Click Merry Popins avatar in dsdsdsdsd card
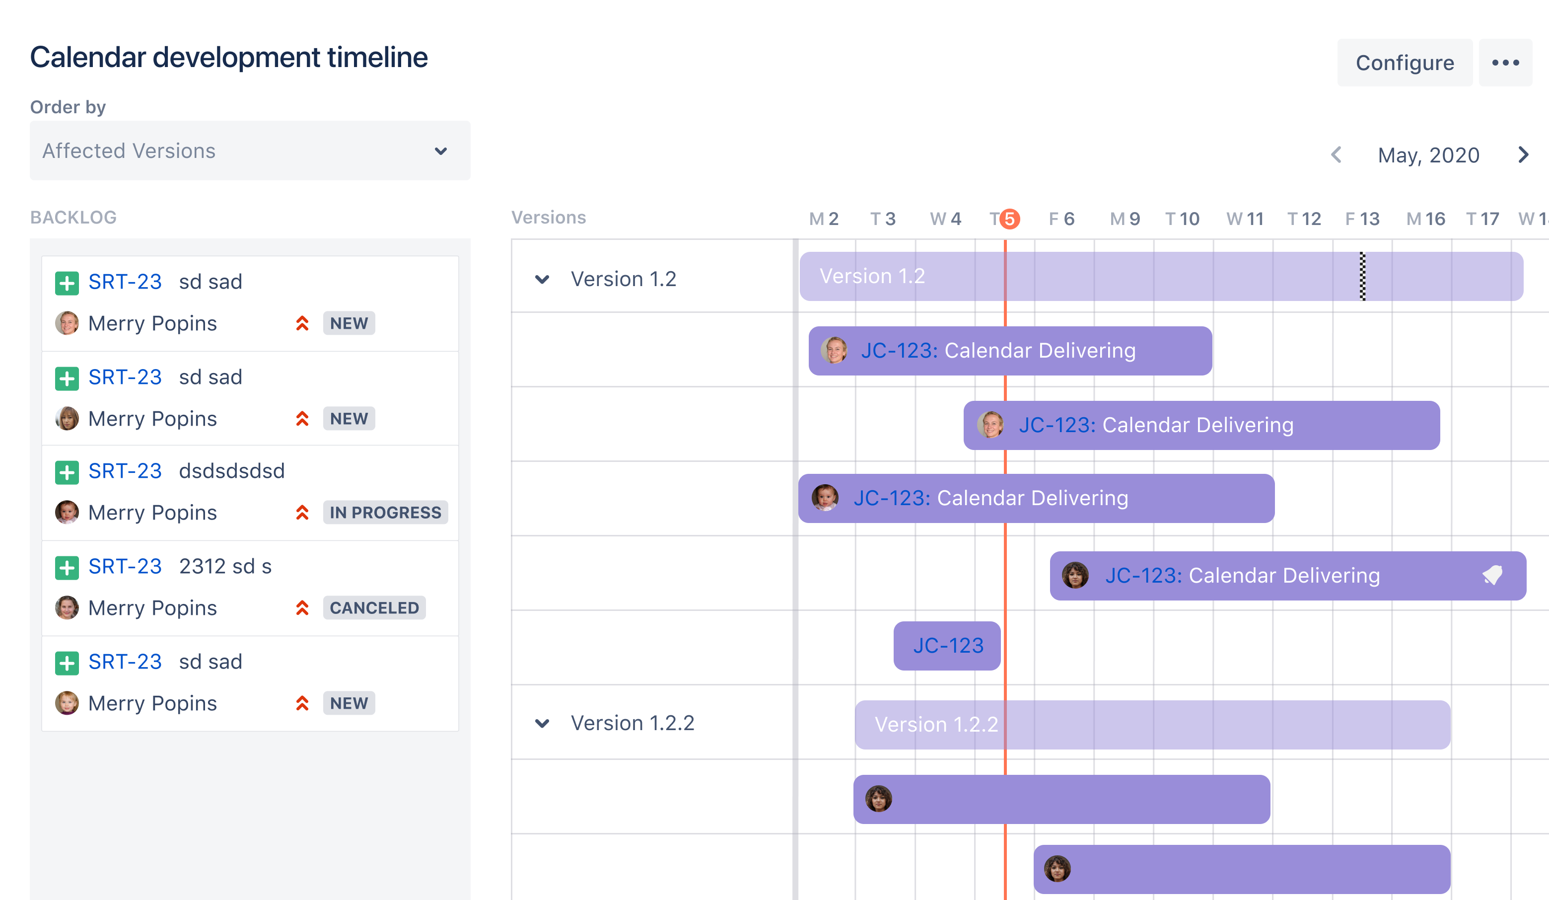Image resolution: width=1549 pixels, height=900 pixels. (x=67, y=512)
